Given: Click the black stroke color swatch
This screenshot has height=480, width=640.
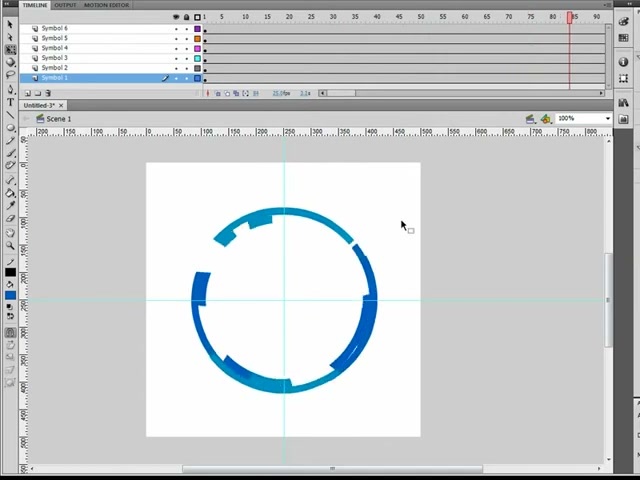Looking at the screenshot, I should pos(11,272).
